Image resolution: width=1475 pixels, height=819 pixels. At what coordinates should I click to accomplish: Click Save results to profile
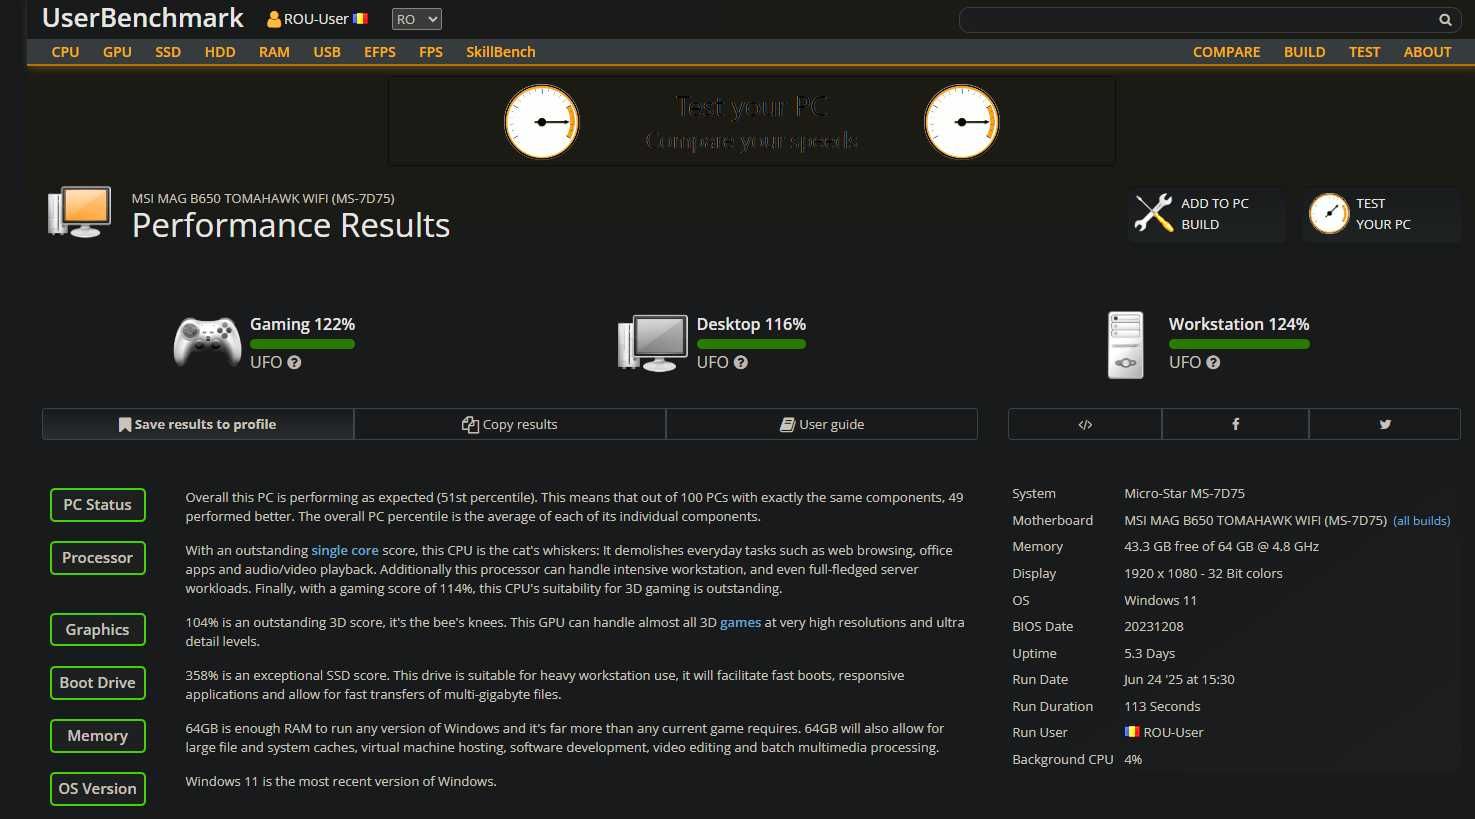tap(198, 424)
